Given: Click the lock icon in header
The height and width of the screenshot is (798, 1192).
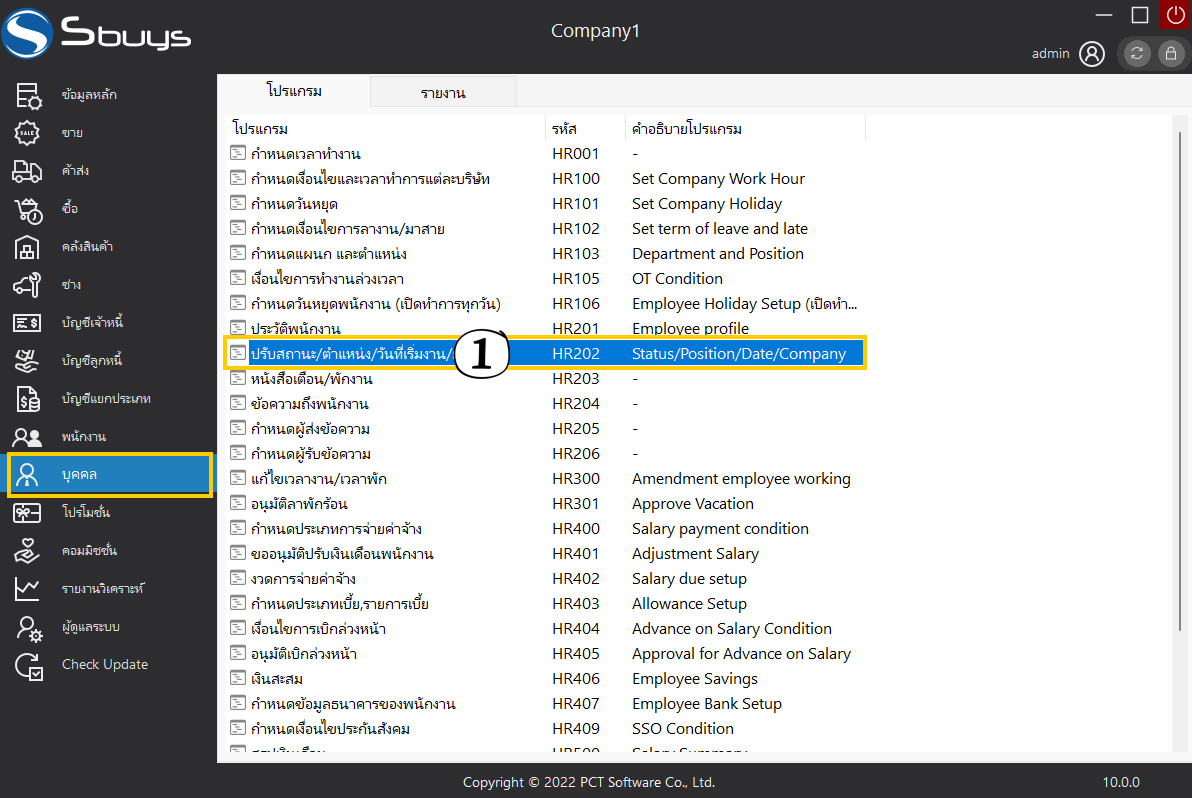Looking at the screenshot, I should 1168,54.
